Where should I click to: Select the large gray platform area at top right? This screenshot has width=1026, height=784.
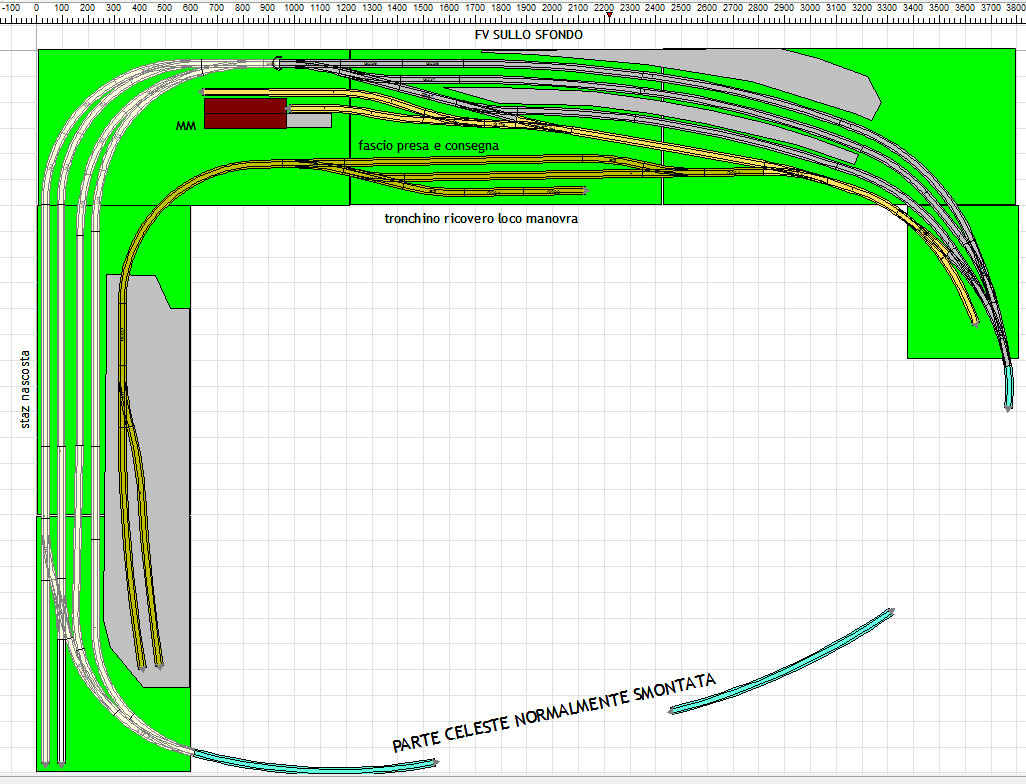click(800, 75)
